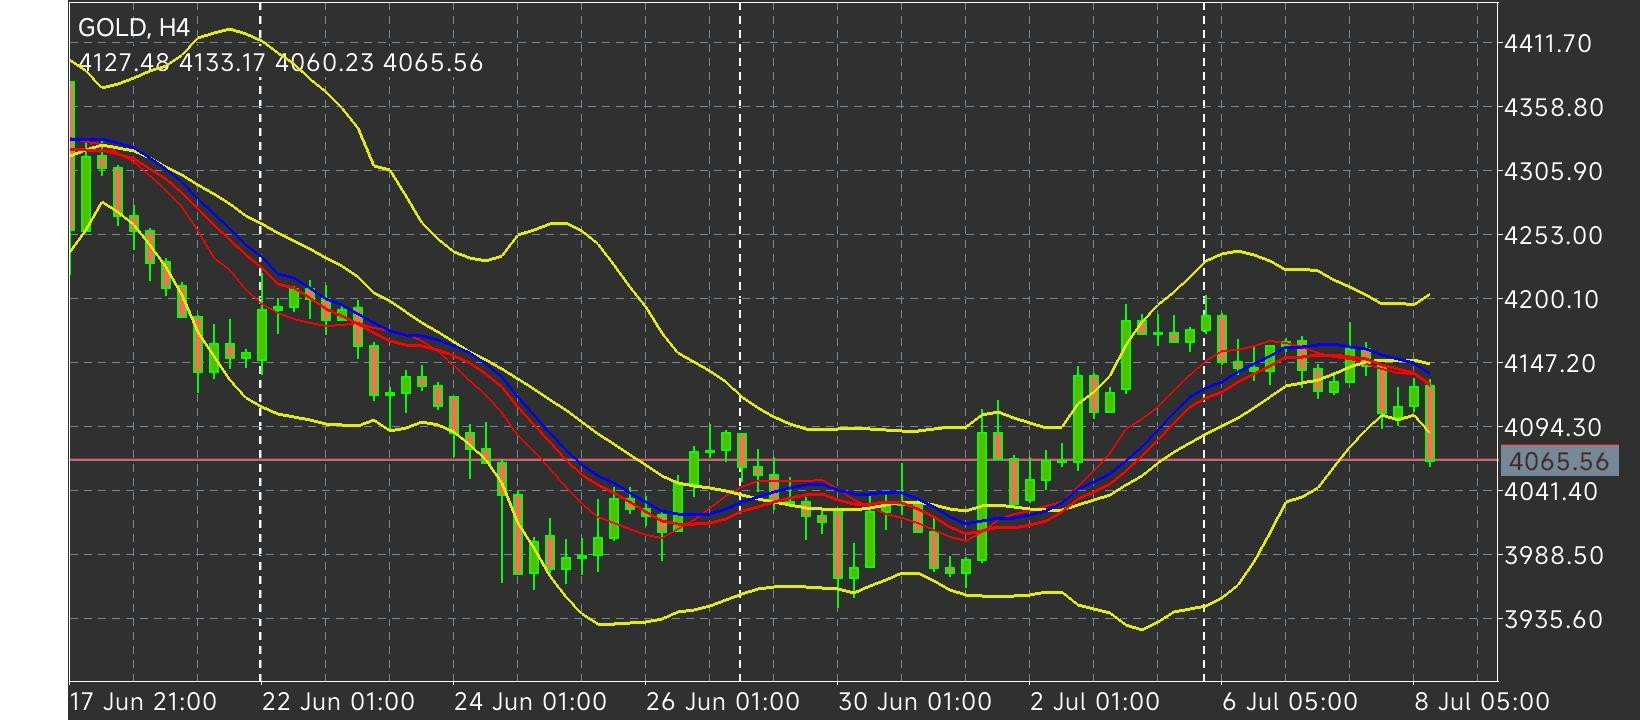Select the 4253.00 price level label

click(x=1554, y=235)
